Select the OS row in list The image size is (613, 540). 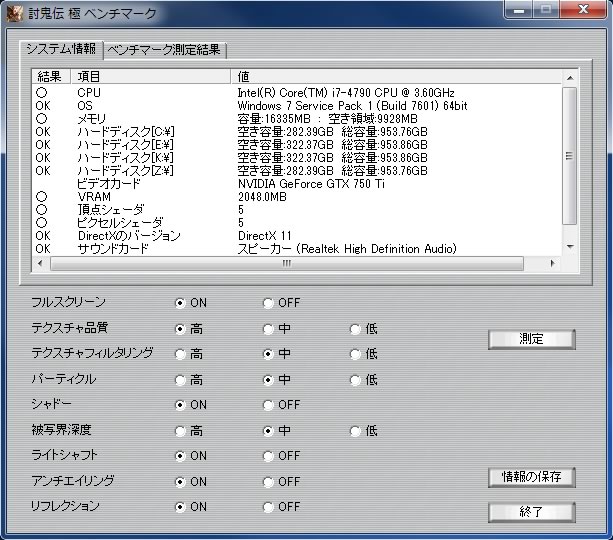(297, 106)
